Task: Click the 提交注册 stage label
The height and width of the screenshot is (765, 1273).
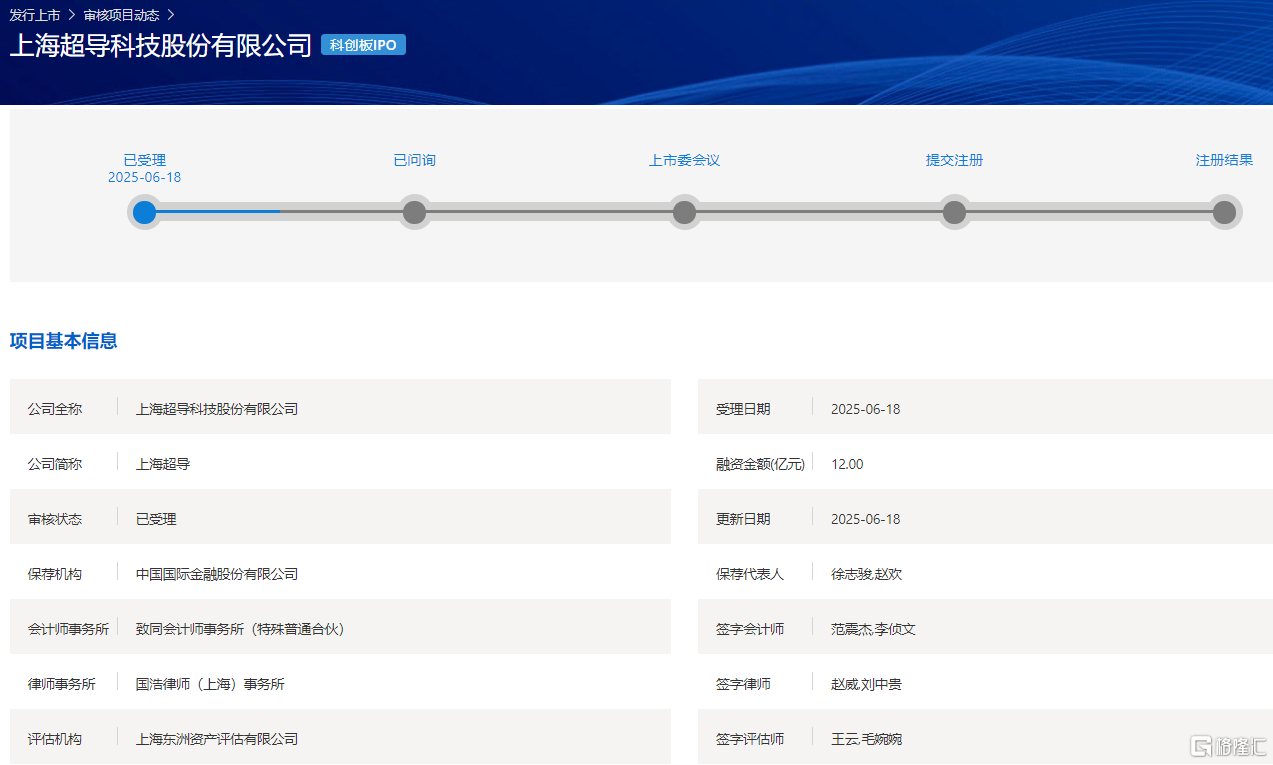Action: pyautogui.click(x=954, y=160)
